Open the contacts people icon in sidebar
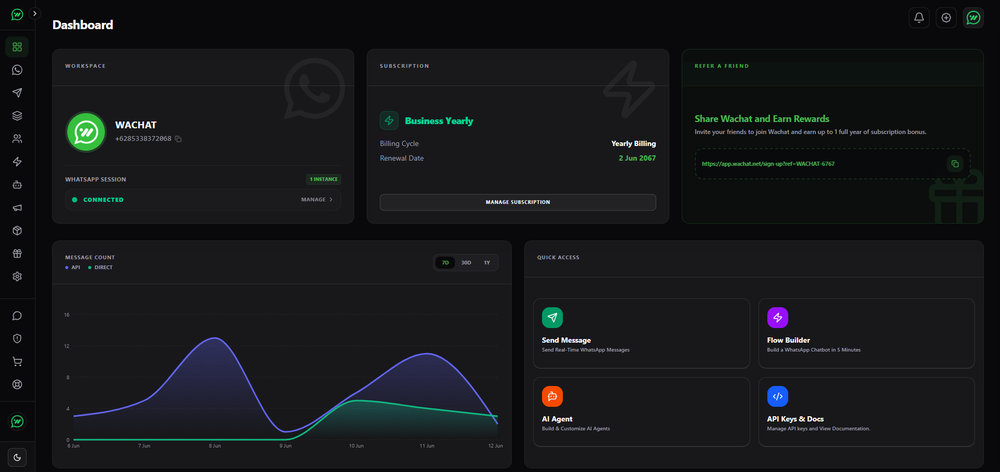 (x=17, y=138)
